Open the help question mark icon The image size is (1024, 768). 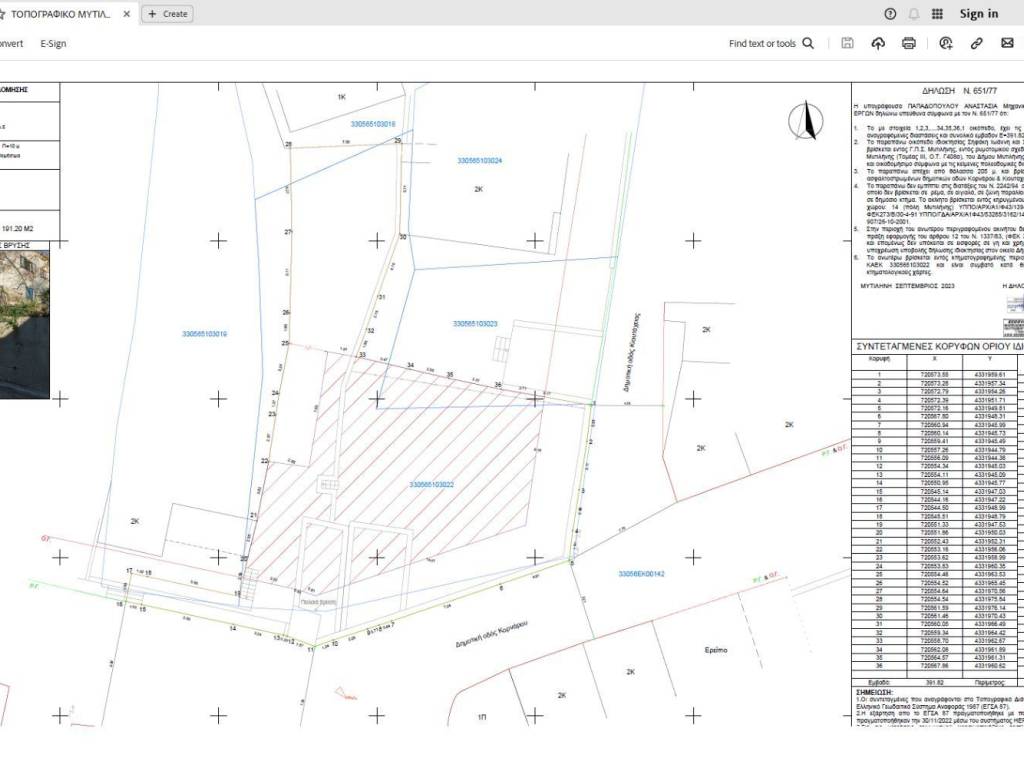(890, 13)
